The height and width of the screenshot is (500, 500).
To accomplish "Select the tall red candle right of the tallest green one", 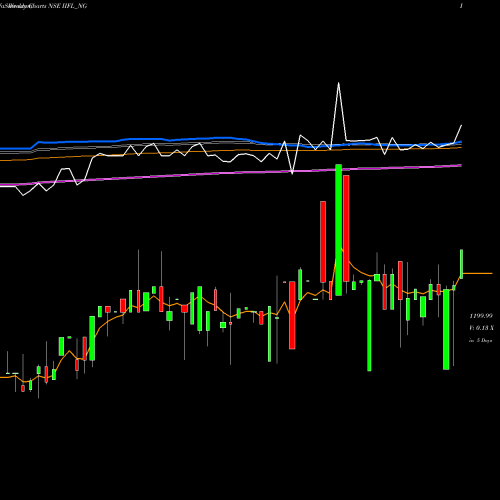I will coord(346,228).
